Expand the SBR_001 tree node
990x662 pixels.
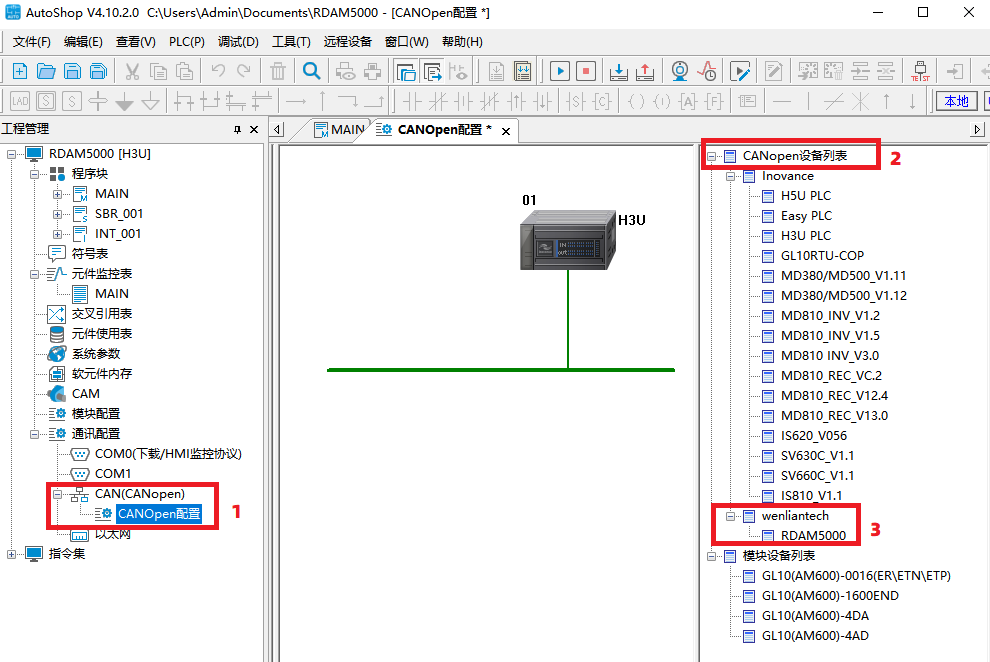coord(58,214)
